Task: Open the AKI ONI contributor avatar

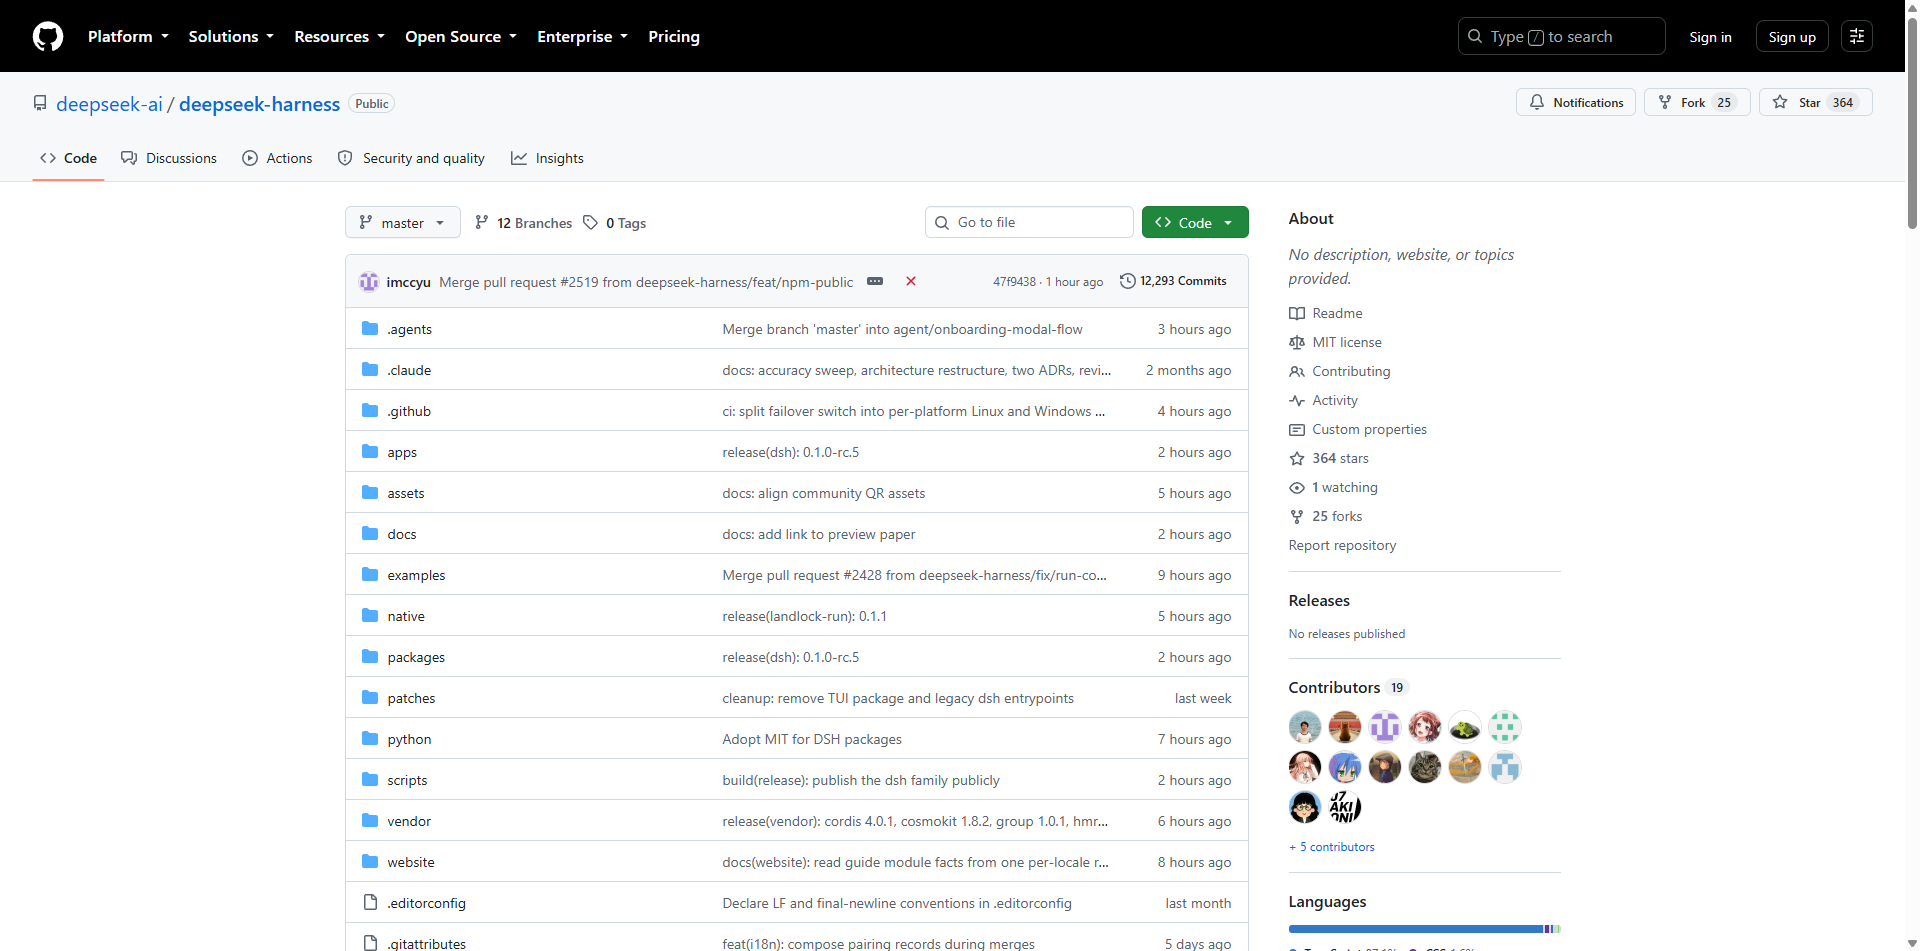Action: 1345,807
